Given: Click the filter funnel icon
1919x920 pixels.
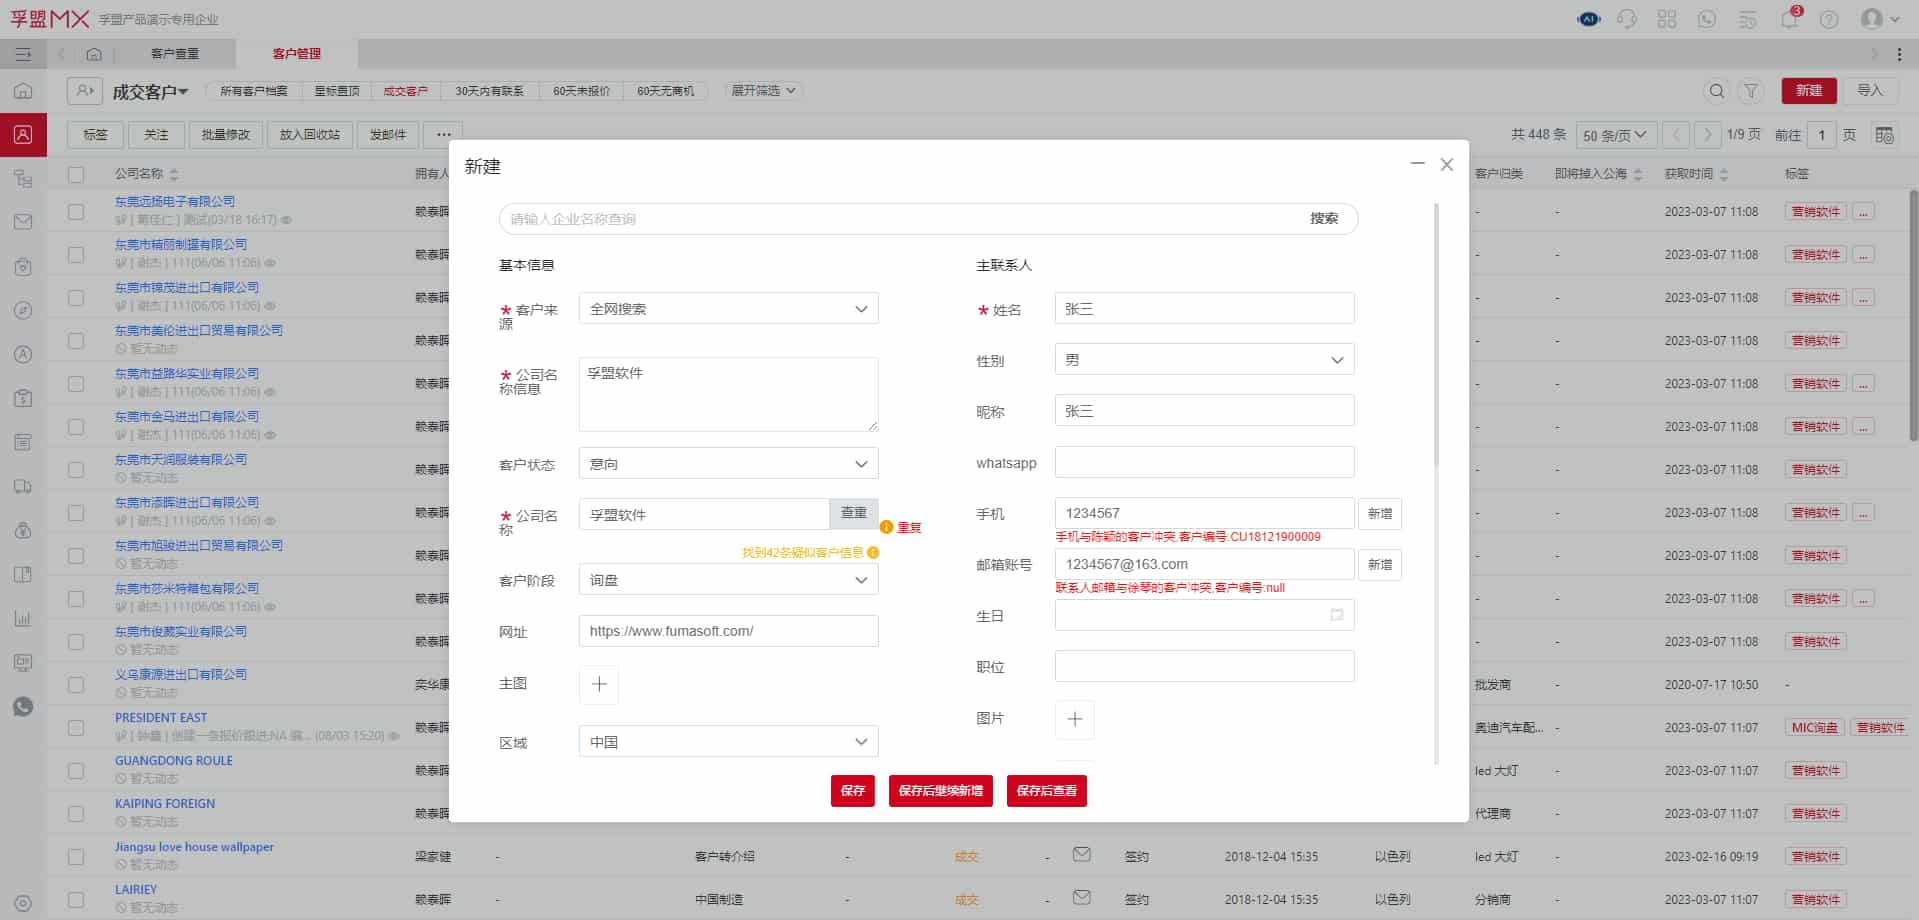Looking at the screenshot, I should click(1751, 91).
